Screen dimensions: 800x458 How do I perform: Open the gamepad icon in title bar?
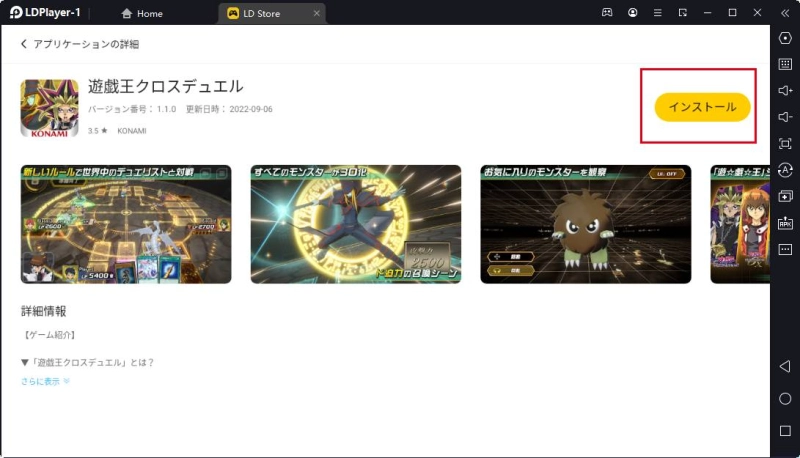(x=607, y=13)
